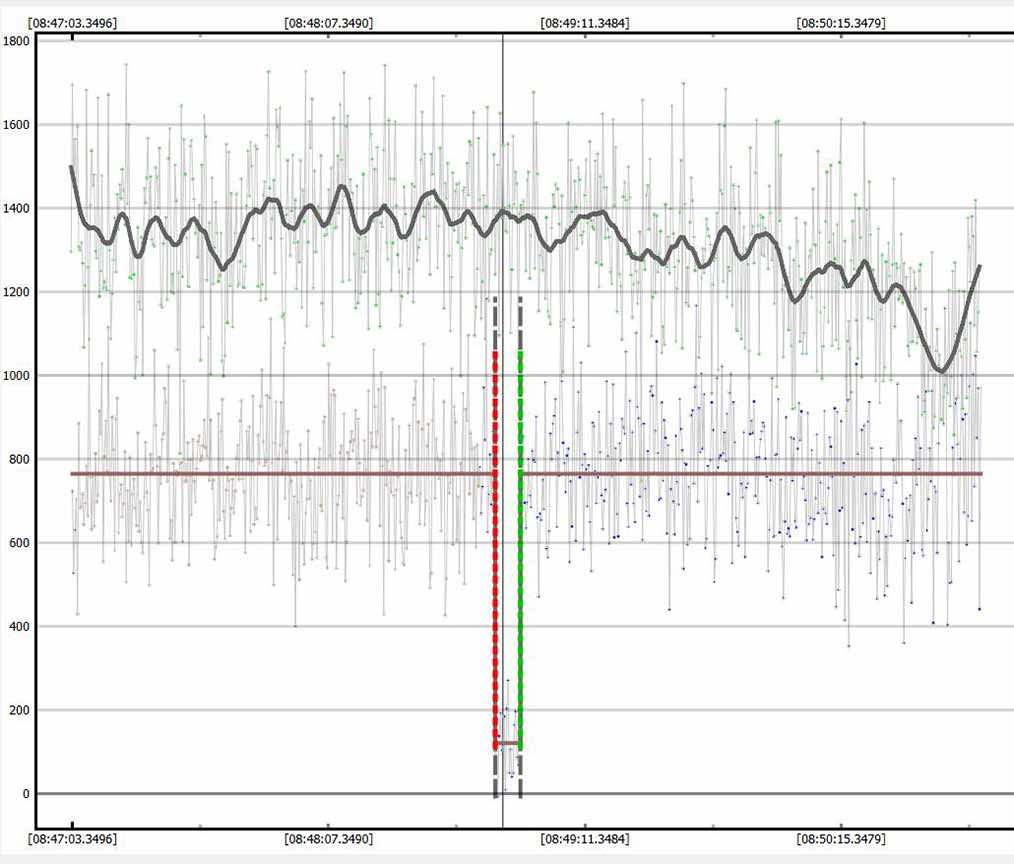1014x864 pixels.
Task: Click the green dashed end marker line
Action: pyautogui.click(x=521, y=550)
